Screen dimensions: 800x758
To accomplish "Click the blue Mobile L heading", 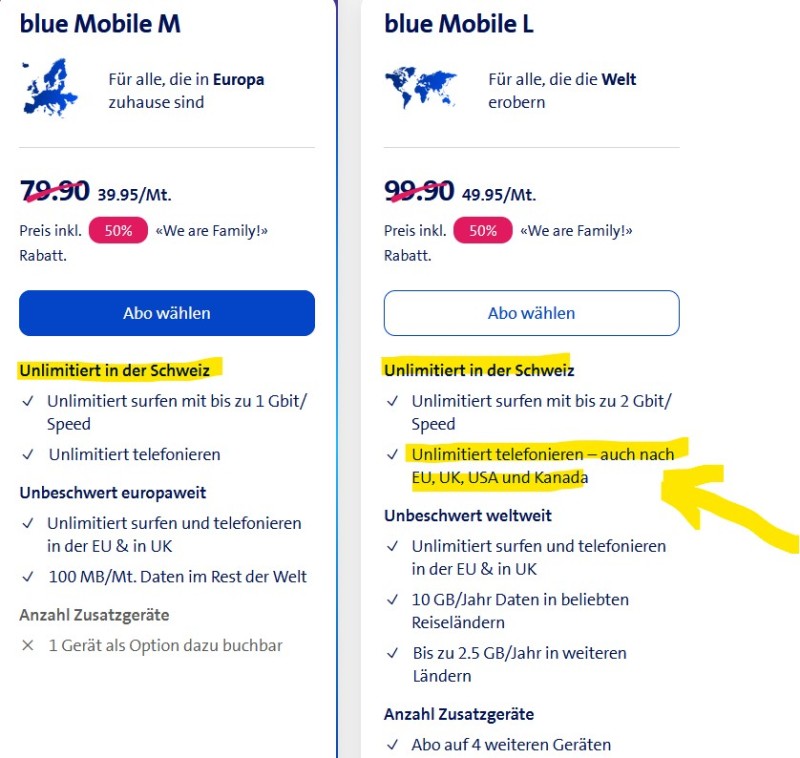I will pyautogui.click(x=459, y=24).
